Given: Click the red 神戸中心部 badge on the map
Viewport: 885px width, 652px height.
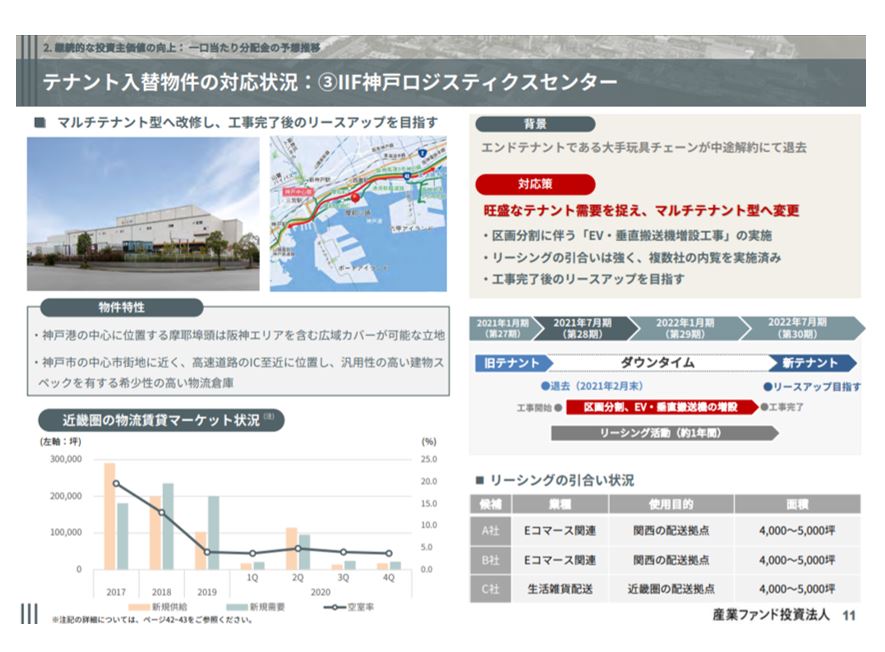Looking at the screenshot, I should coord(299,191).
